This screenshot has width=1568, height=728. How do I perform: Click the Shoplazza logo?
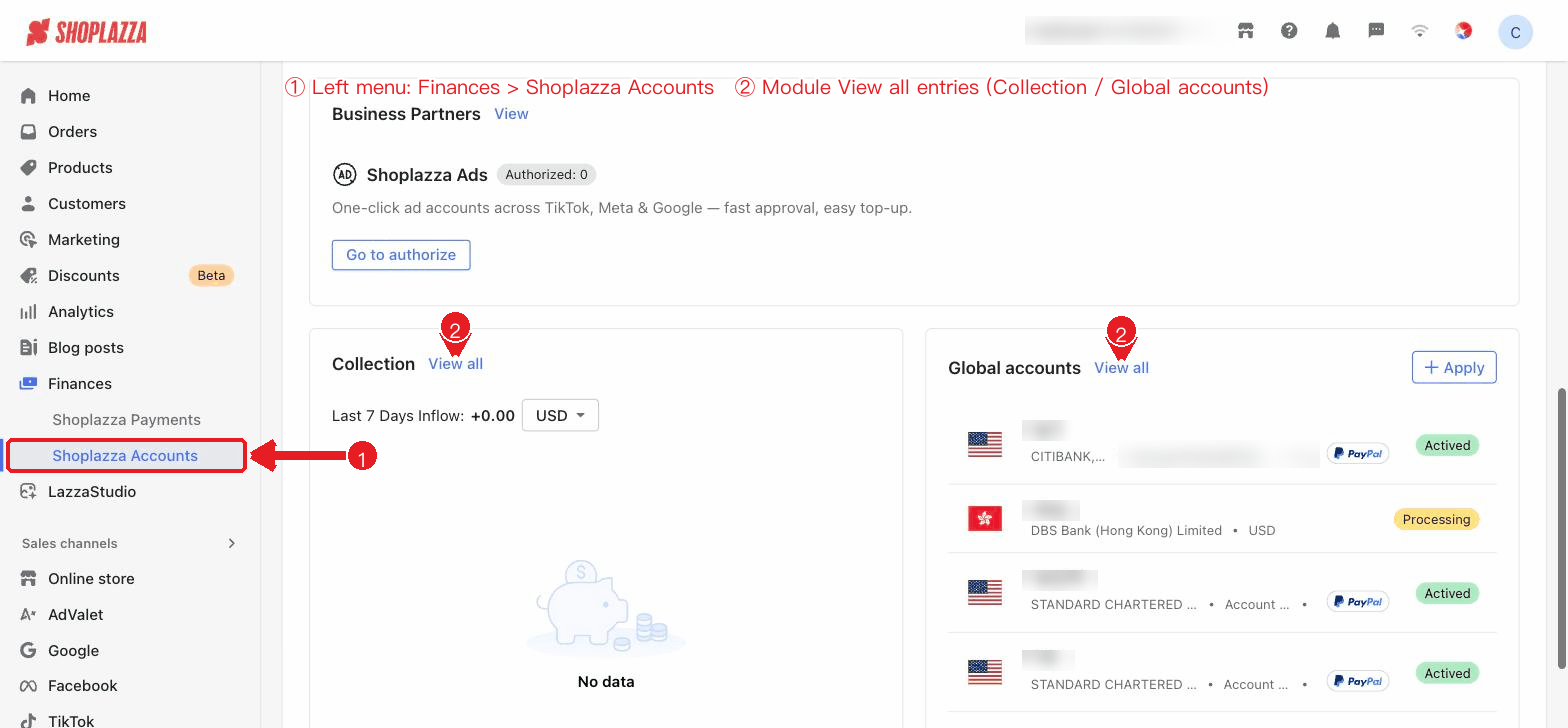(86, 32)
